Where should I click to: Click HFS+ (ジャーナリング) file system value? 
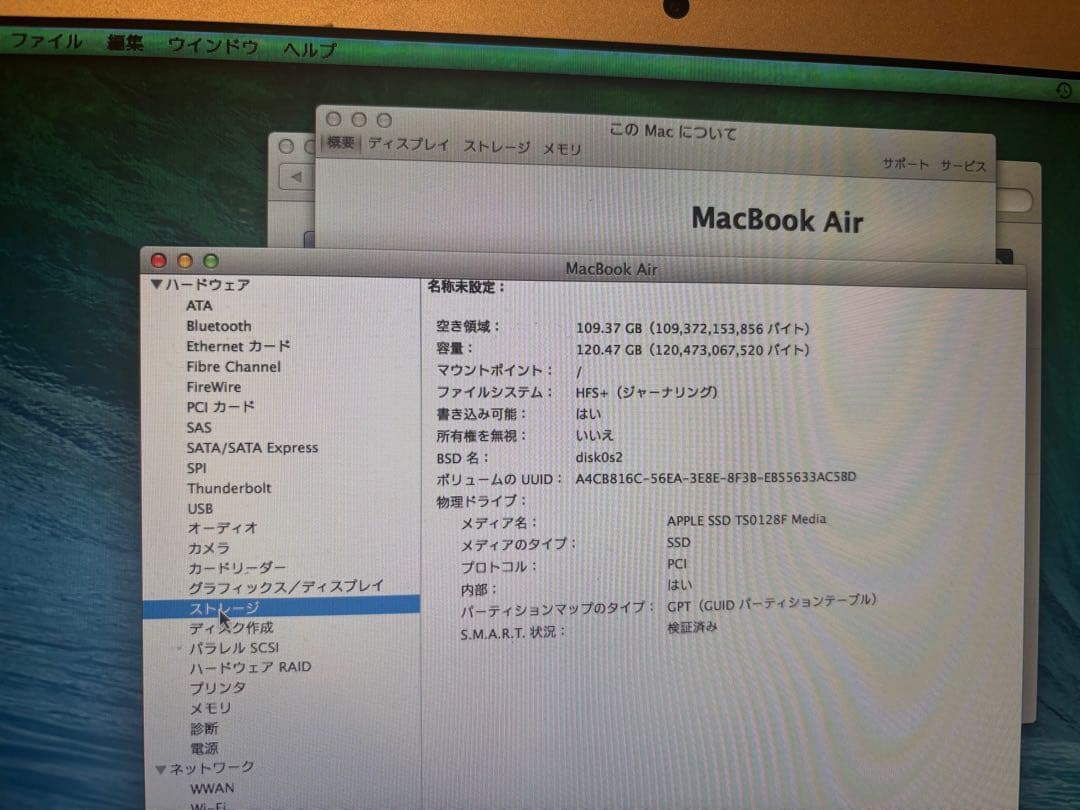[x=646, y=393]
